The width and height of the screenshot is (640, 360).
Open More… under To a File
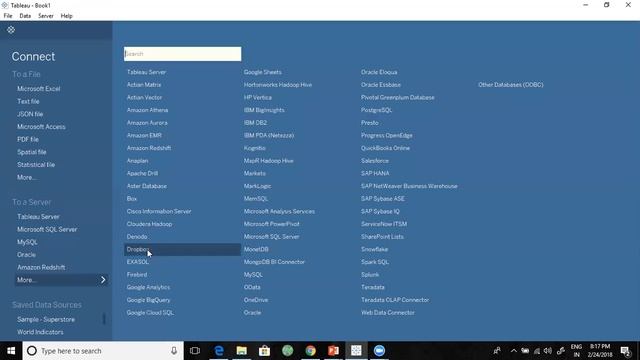pyautogui.click(x=27, y=177)
